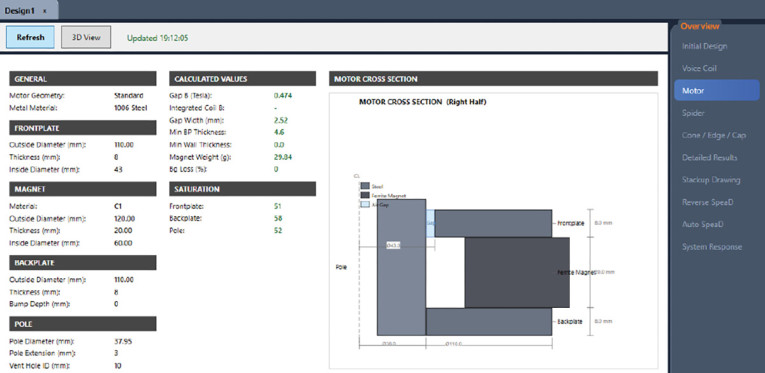Select the Motor sidebar item
The width and height of the screenshot is (765, 373).
click(x=717, y=91)
